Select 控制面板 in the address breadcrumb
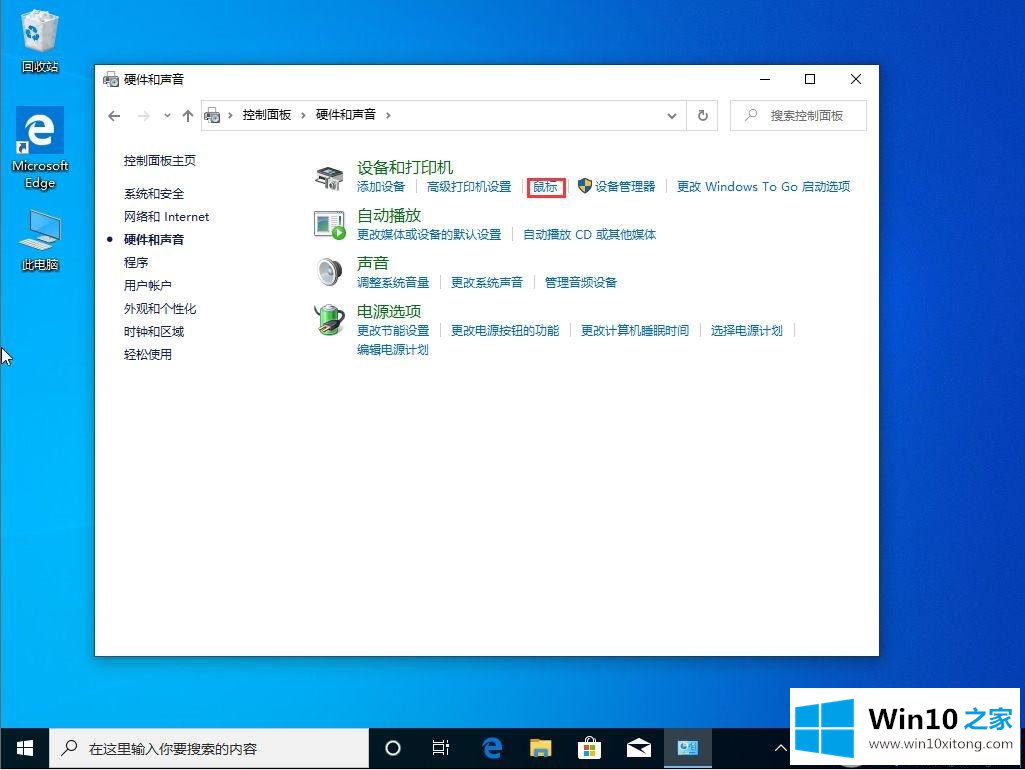This screenshot has width=1025, height=770. pos(267,115)
